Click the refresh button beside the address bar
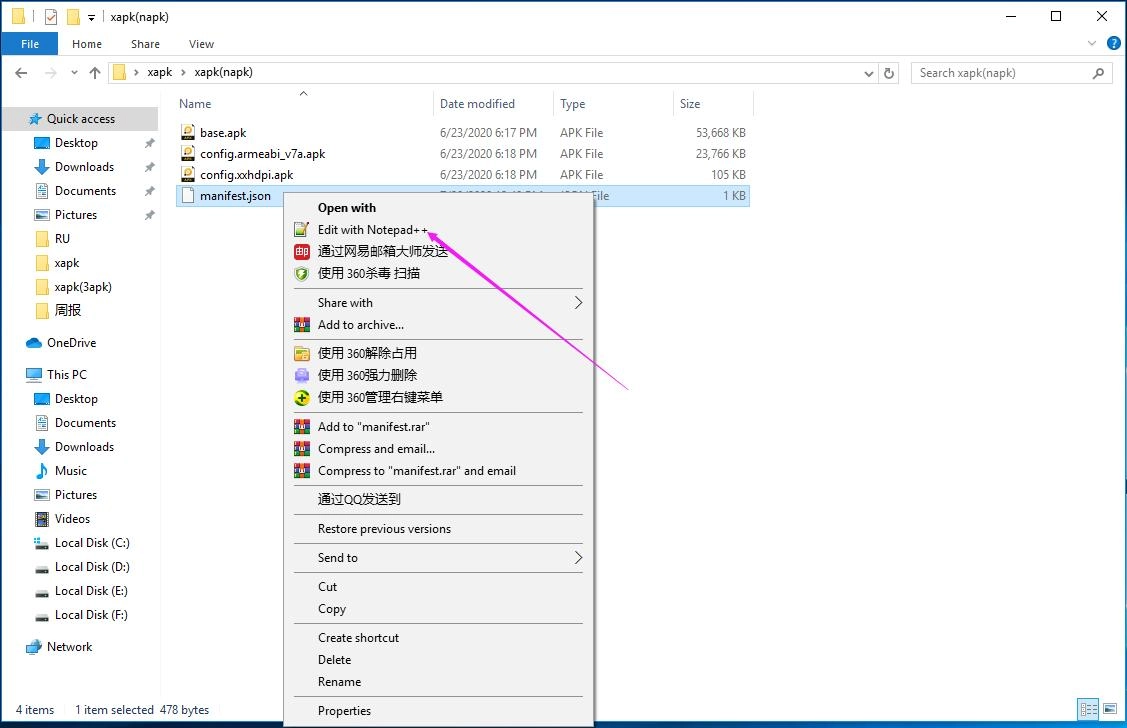The height and width of the screenshot is (728, 1127). pos(889,72)
